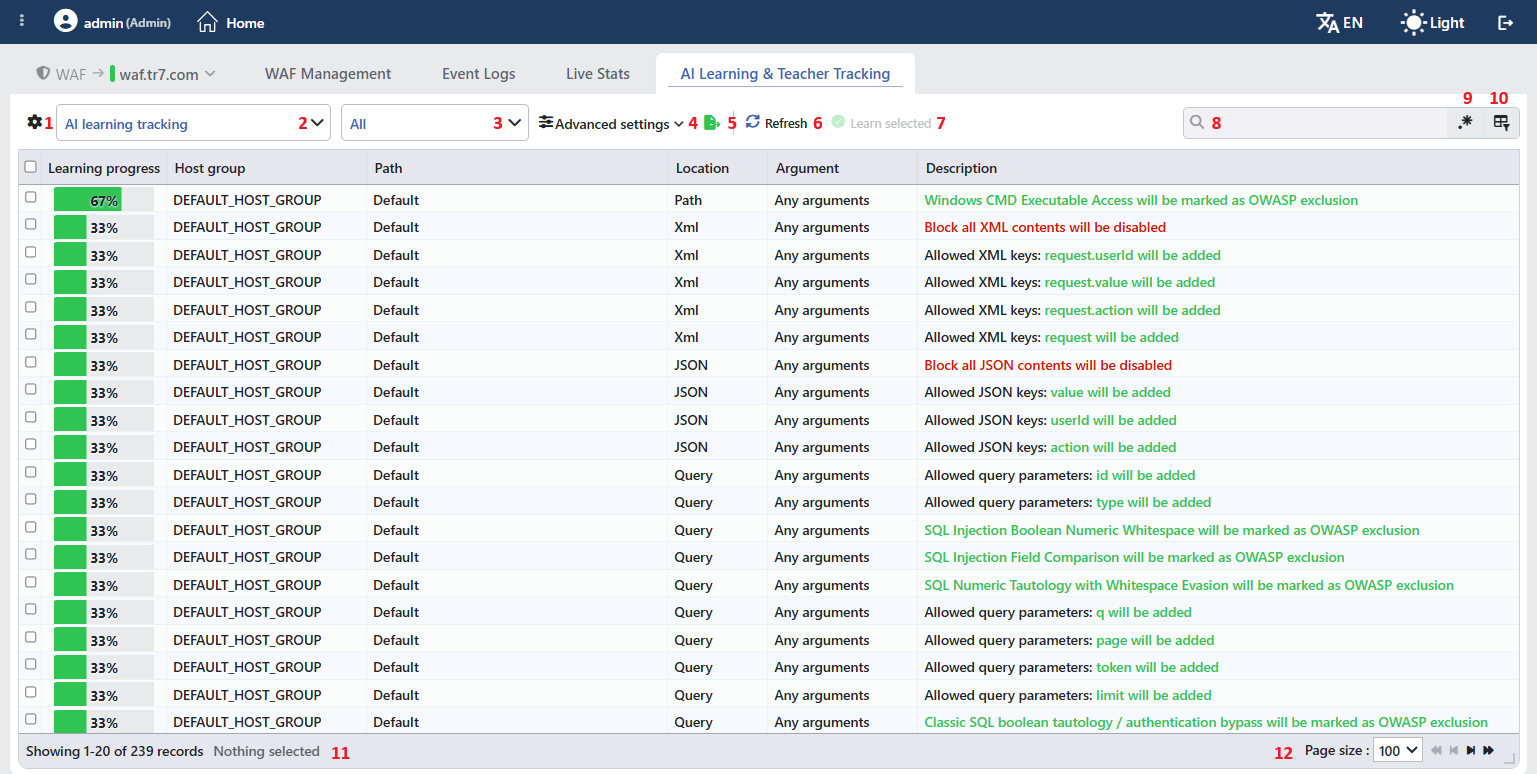This screenshot has width=1537, height=774.
Task: Click 'Allowed query parameters: token will be added'
Action: pyautogui.click(x=1071, y=667)
